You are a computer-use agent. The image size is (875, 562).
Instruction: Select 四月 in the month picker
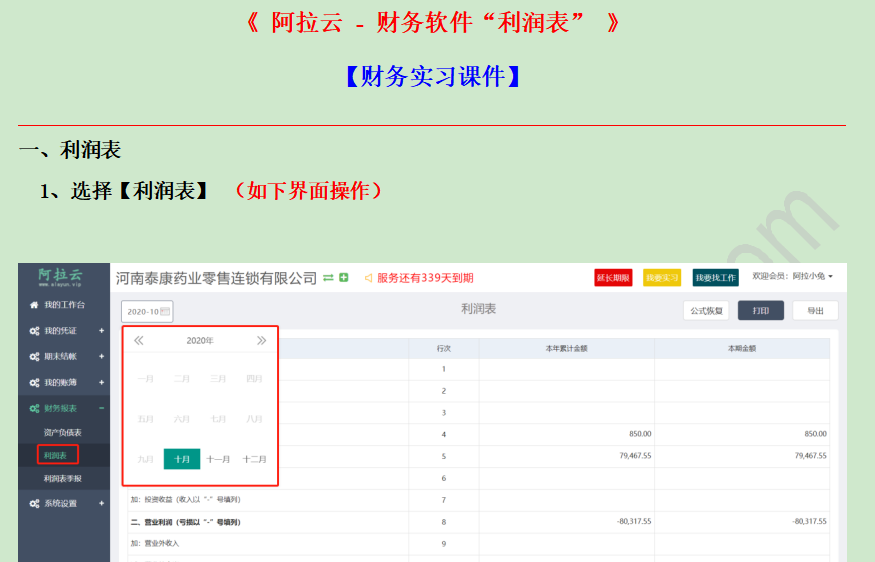point(254,379)
